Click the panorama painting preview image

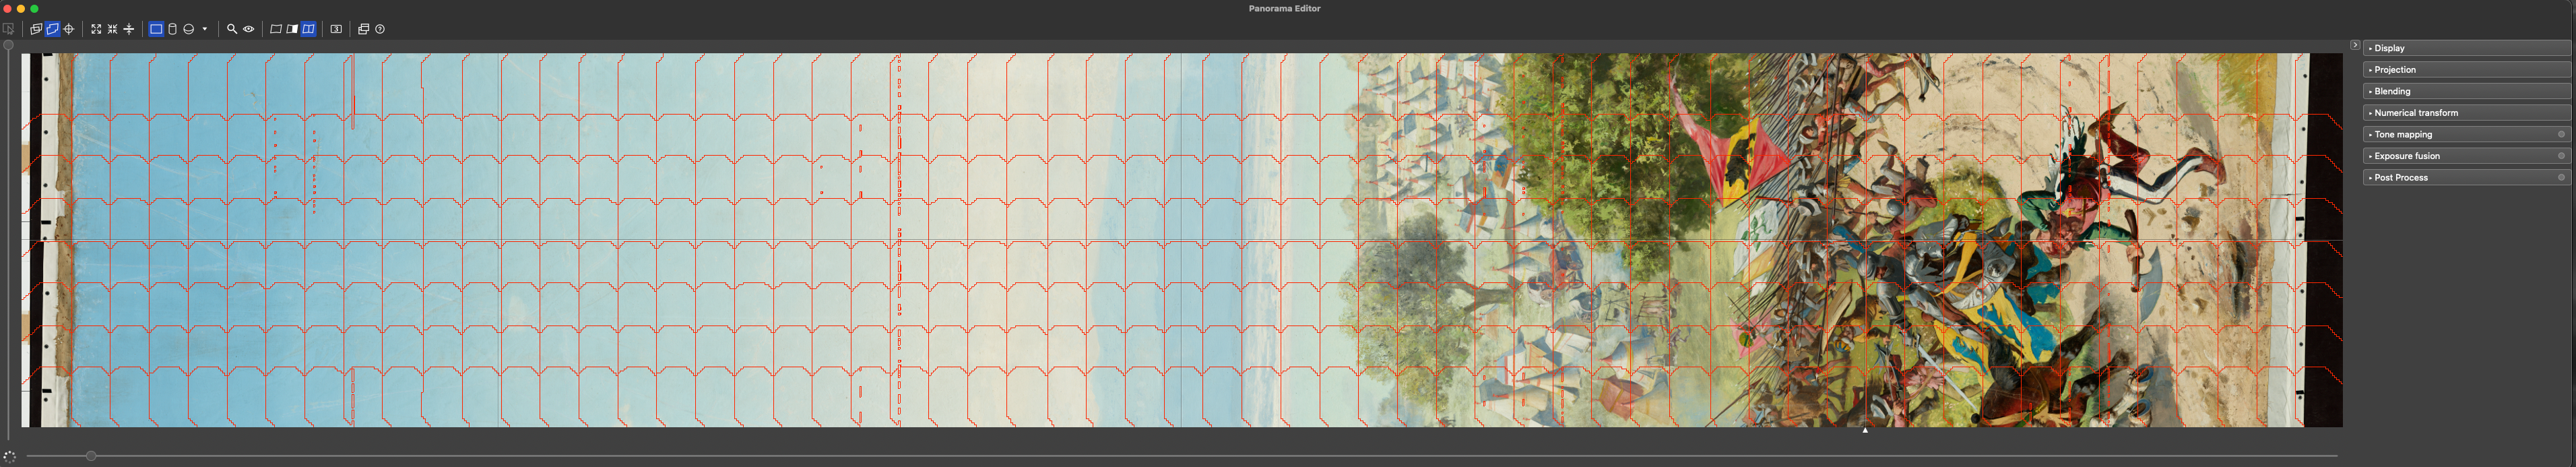1182,240
